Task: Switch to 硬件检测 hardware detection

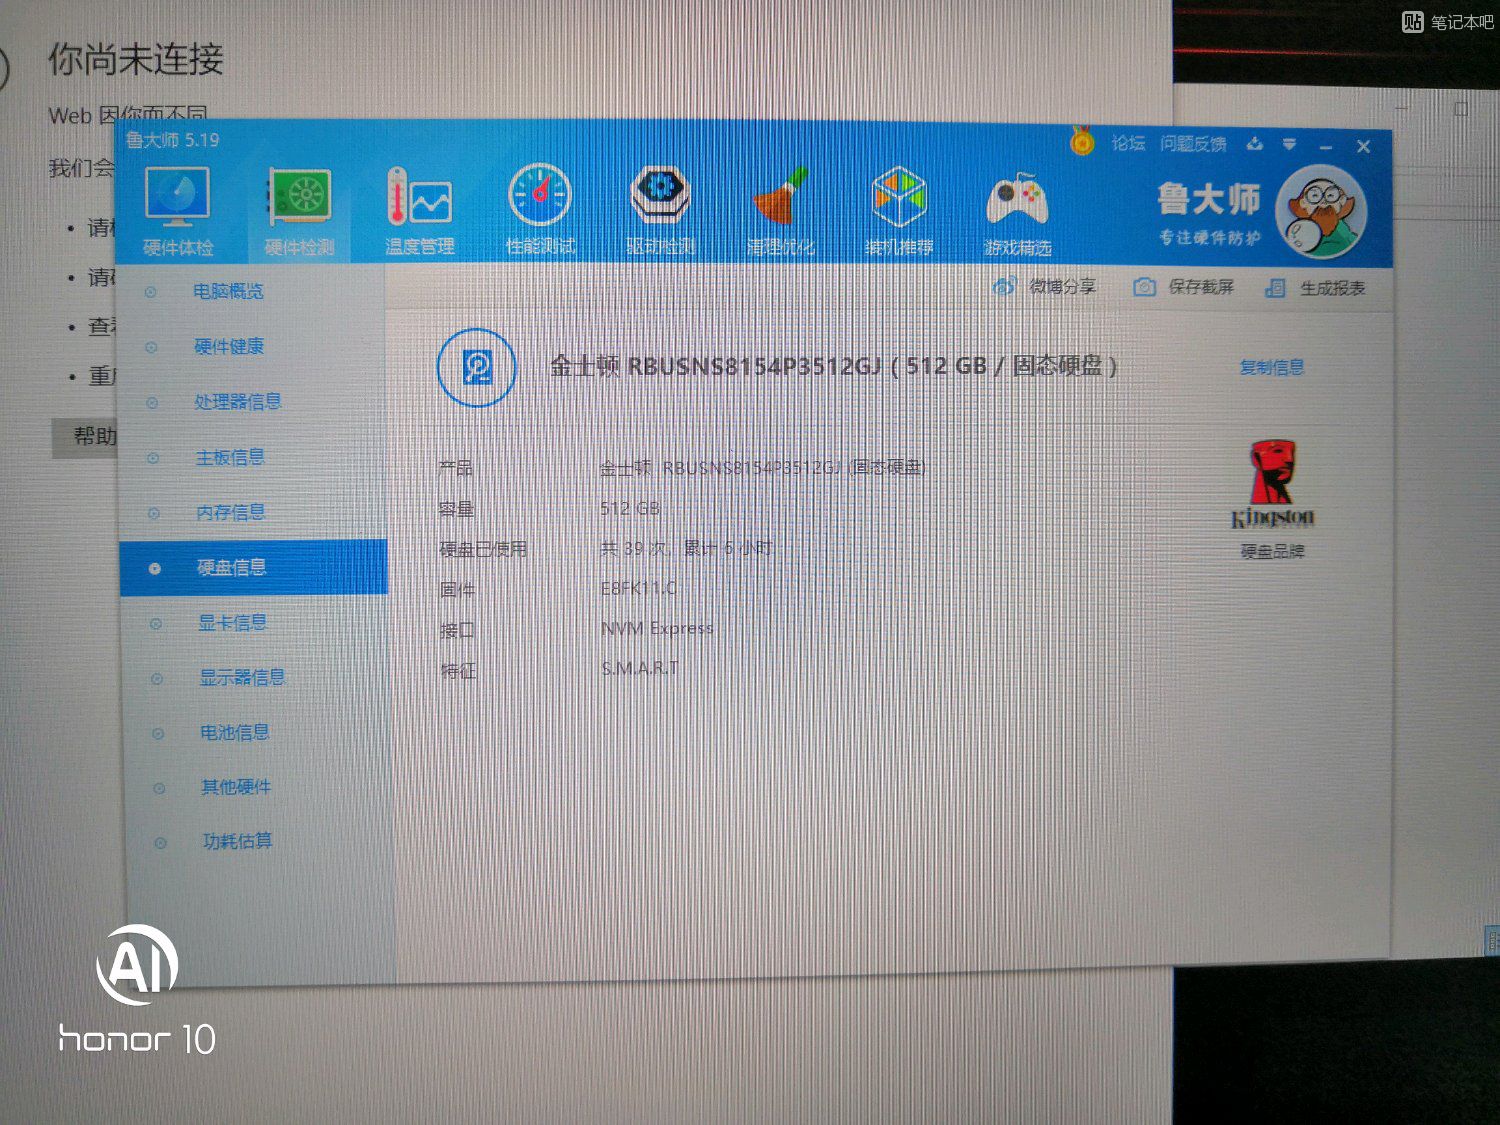Action: (299, 212)
